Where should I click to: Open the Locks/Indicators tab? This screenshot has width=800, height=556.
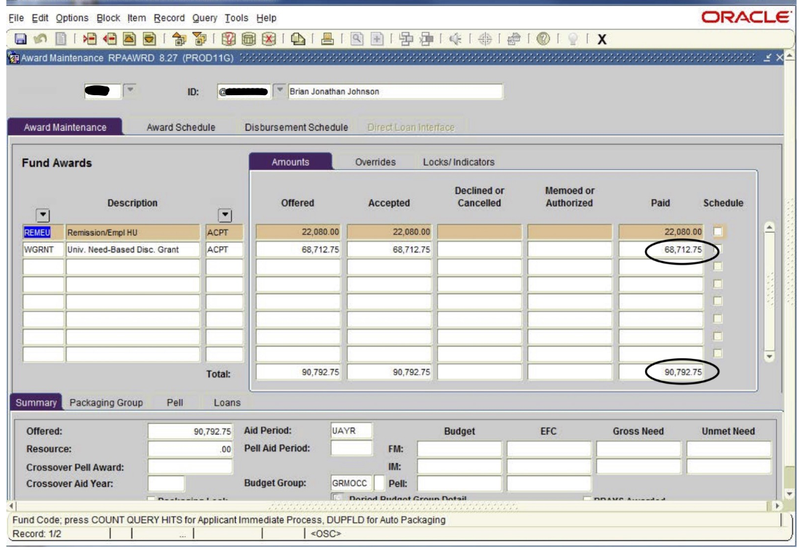click(x=459, y=162)
